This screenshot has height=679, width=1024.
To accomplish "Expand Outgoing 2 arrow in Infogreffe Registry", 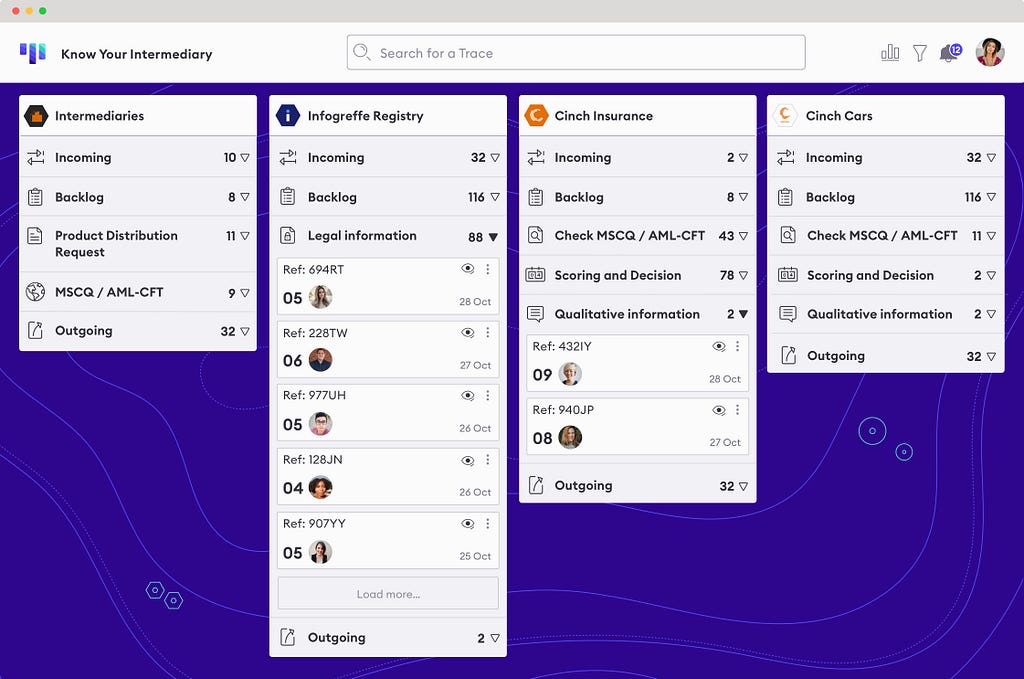I will click(x=494, y=638).
